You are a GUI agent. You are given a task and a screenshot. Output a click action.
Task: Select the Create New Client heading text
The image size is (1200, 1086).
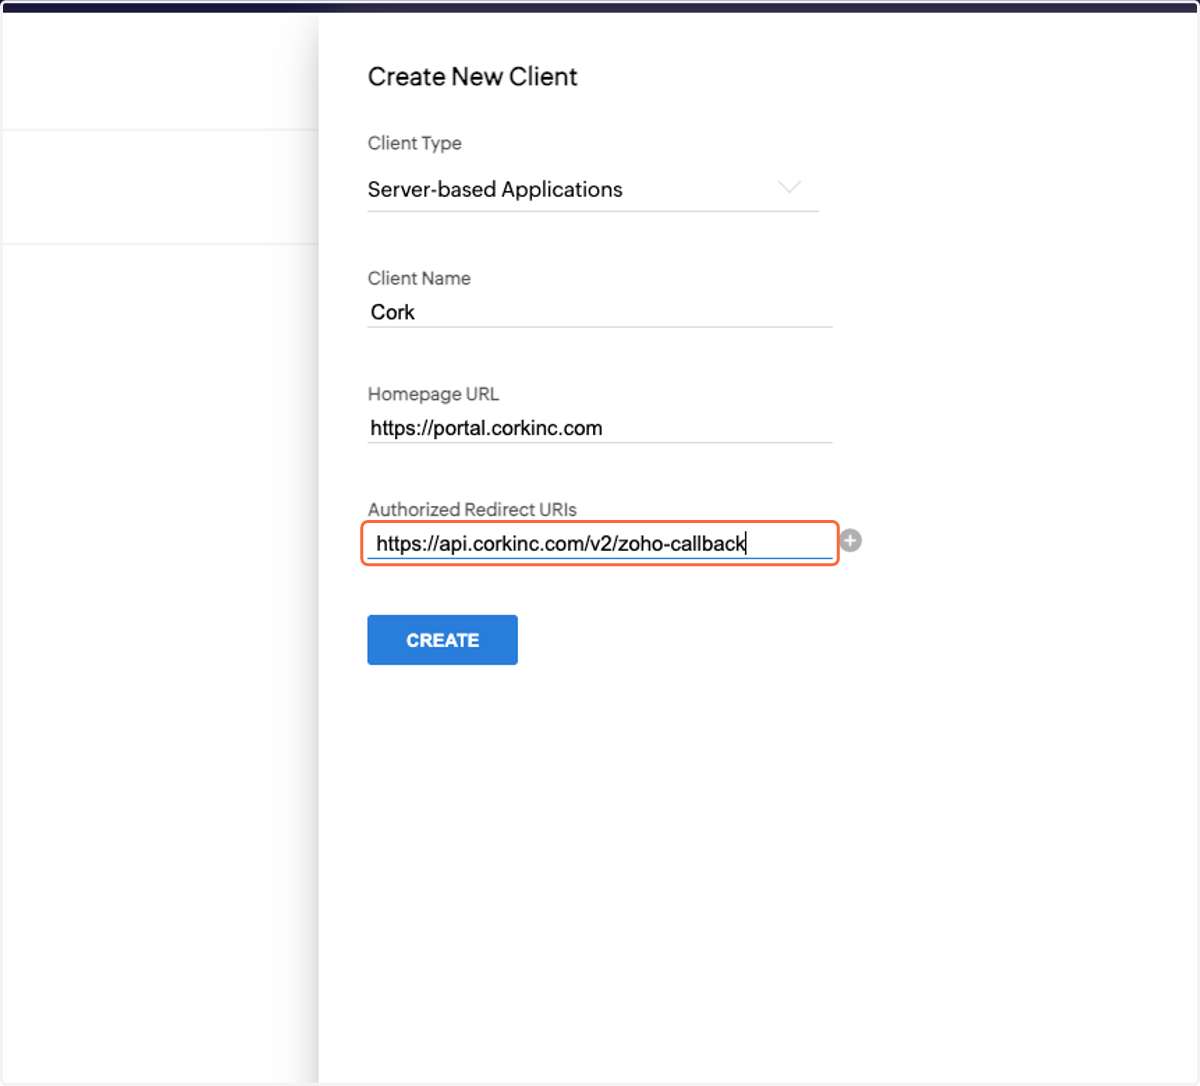coord(472,77)
